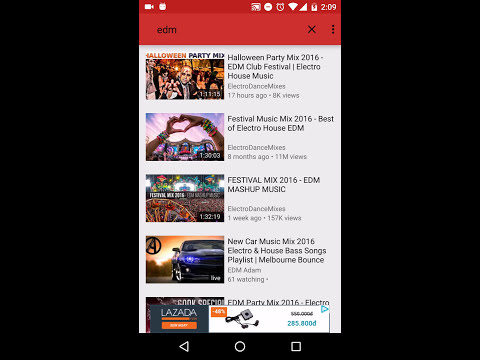The image size is (480, 360).
Task: Tap '8 months ago · 11M views' text
Action: [267, 157]
